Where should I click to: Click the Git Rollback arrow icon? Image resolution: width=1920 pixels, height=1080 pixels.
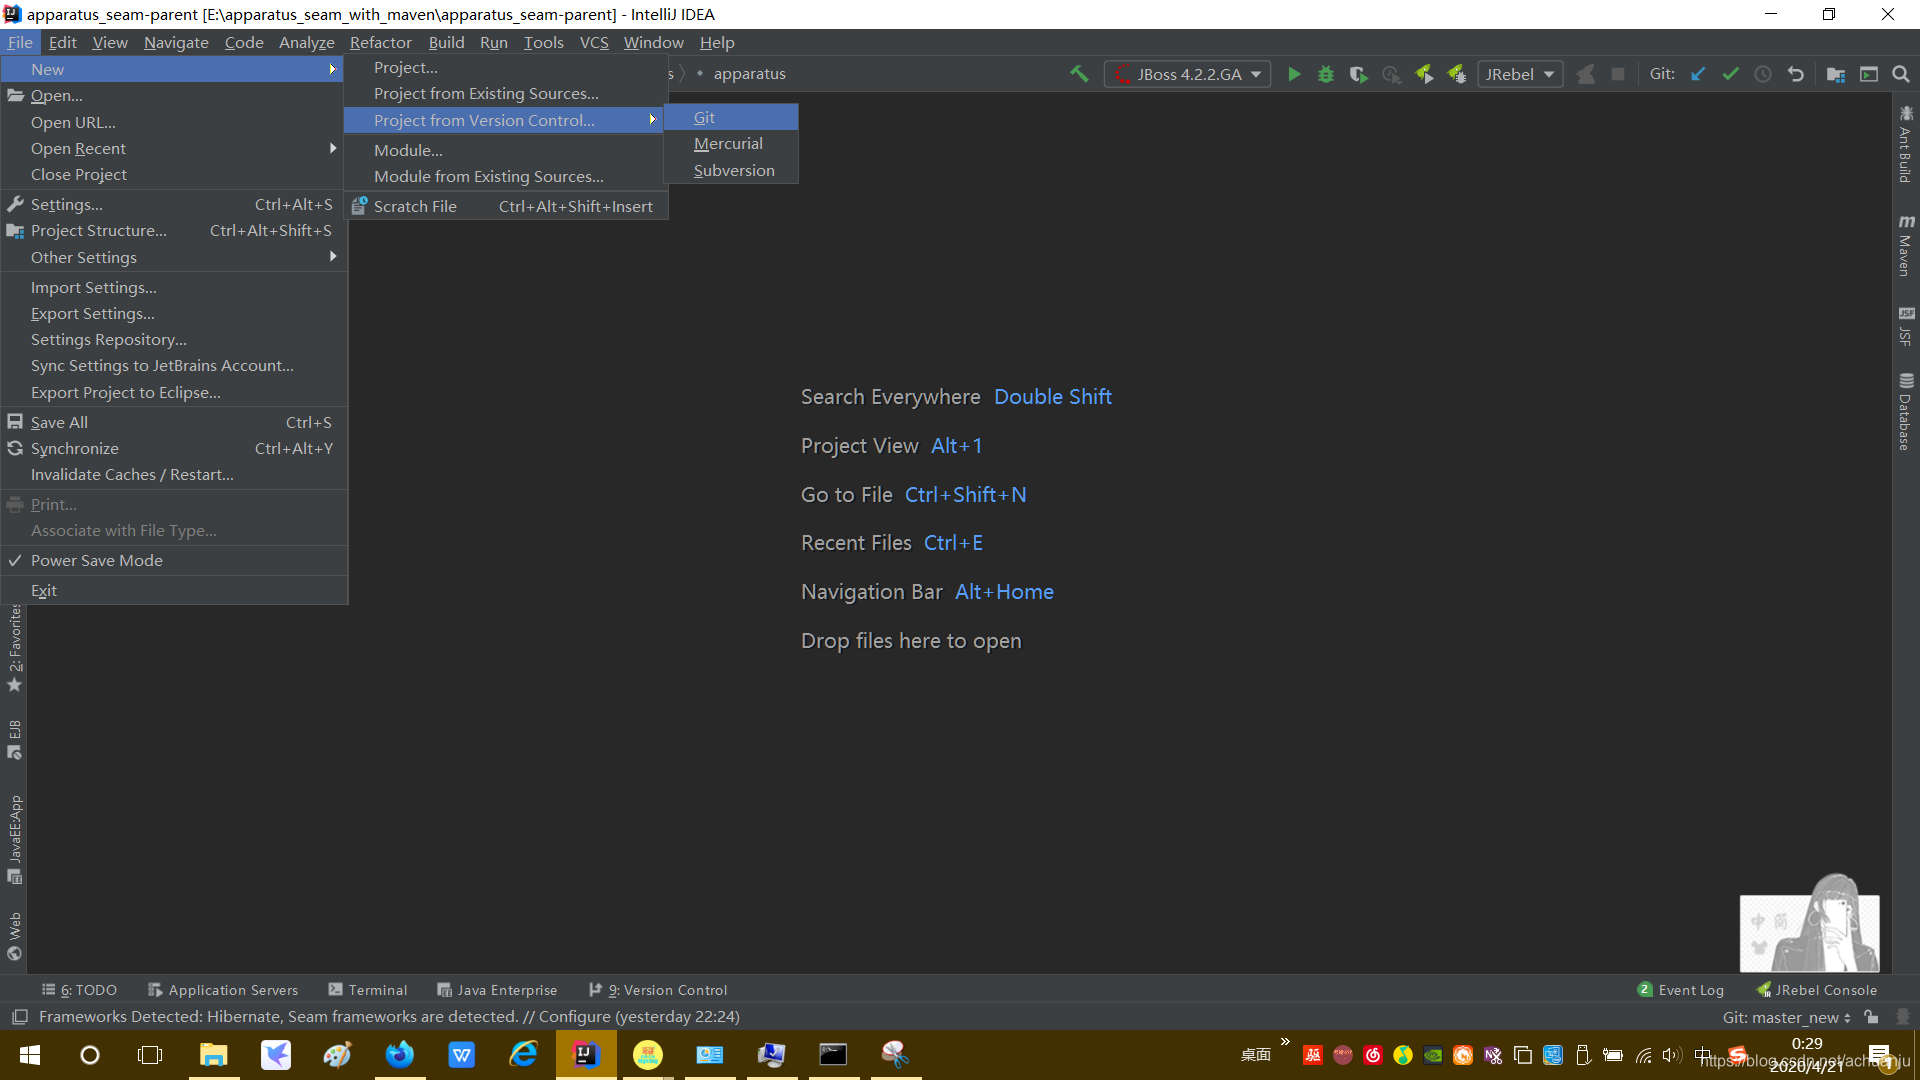click(1796, 74)
